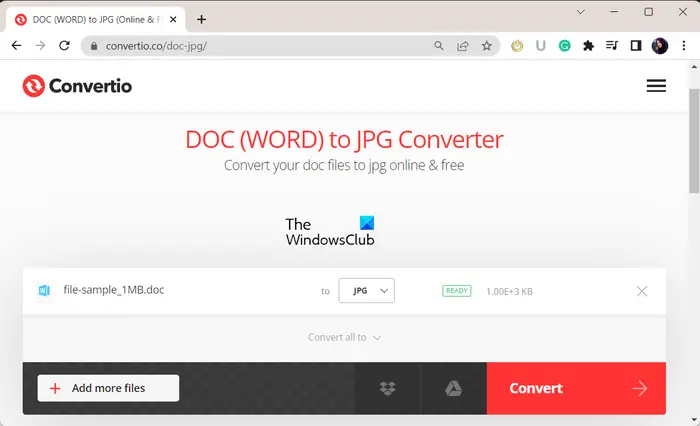Open Chrome three-dot menu
Image resolution: width=700 pixels, height=426 pixels.
coord(683,46)
